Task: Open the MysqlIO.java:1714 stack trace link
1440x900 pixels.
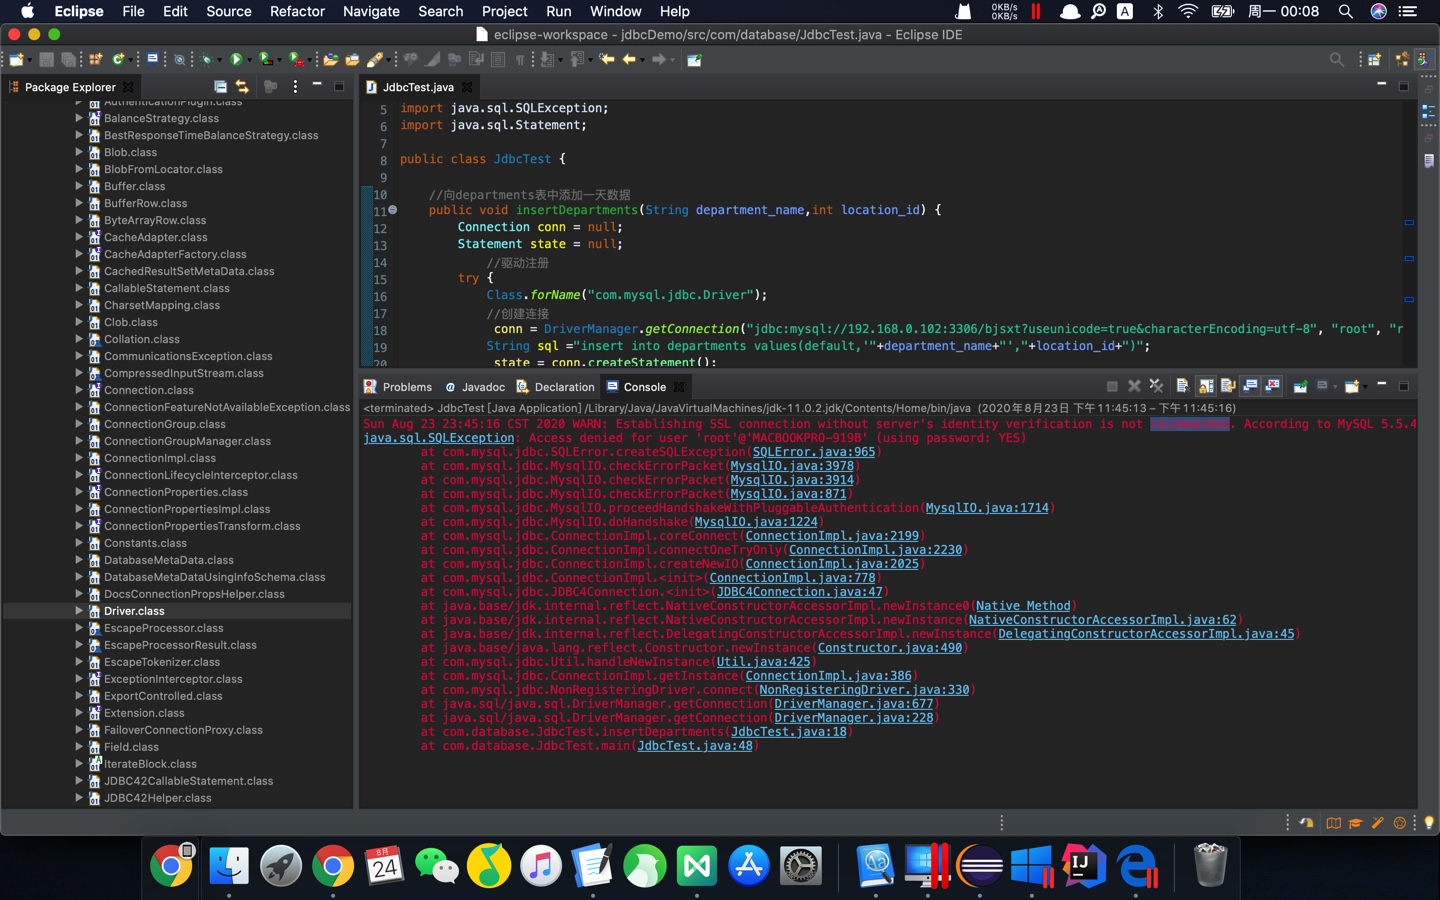Action: 987,508
